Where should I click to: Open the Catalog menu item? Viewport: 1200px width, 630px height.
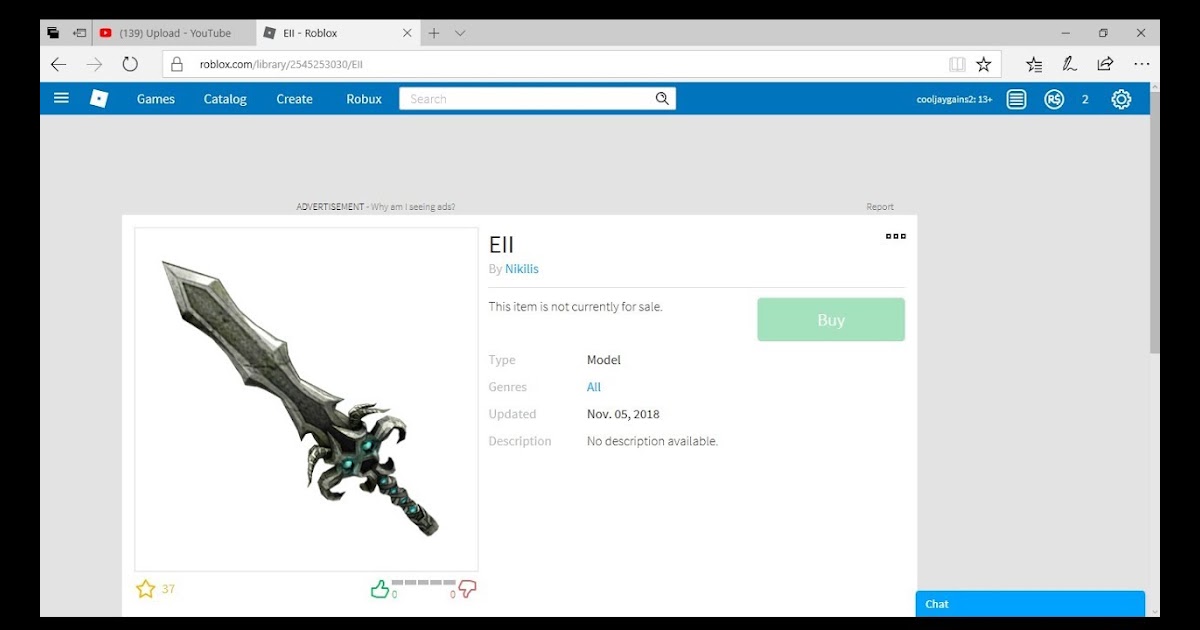[225, 99]
